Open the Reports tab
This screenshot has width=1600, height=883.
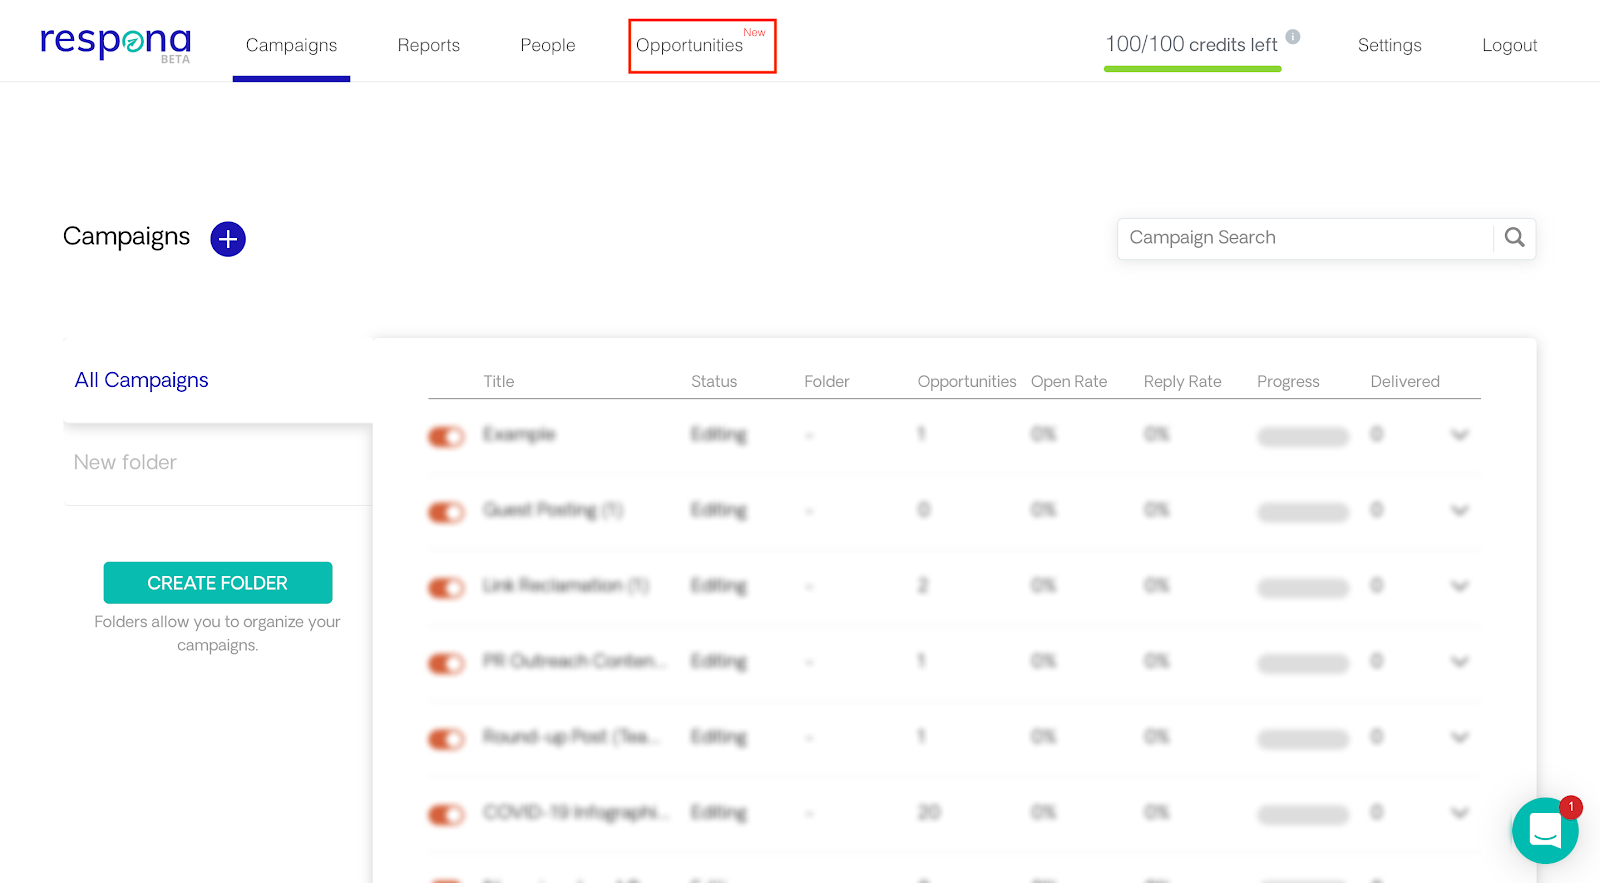click(x=429, y=45)
